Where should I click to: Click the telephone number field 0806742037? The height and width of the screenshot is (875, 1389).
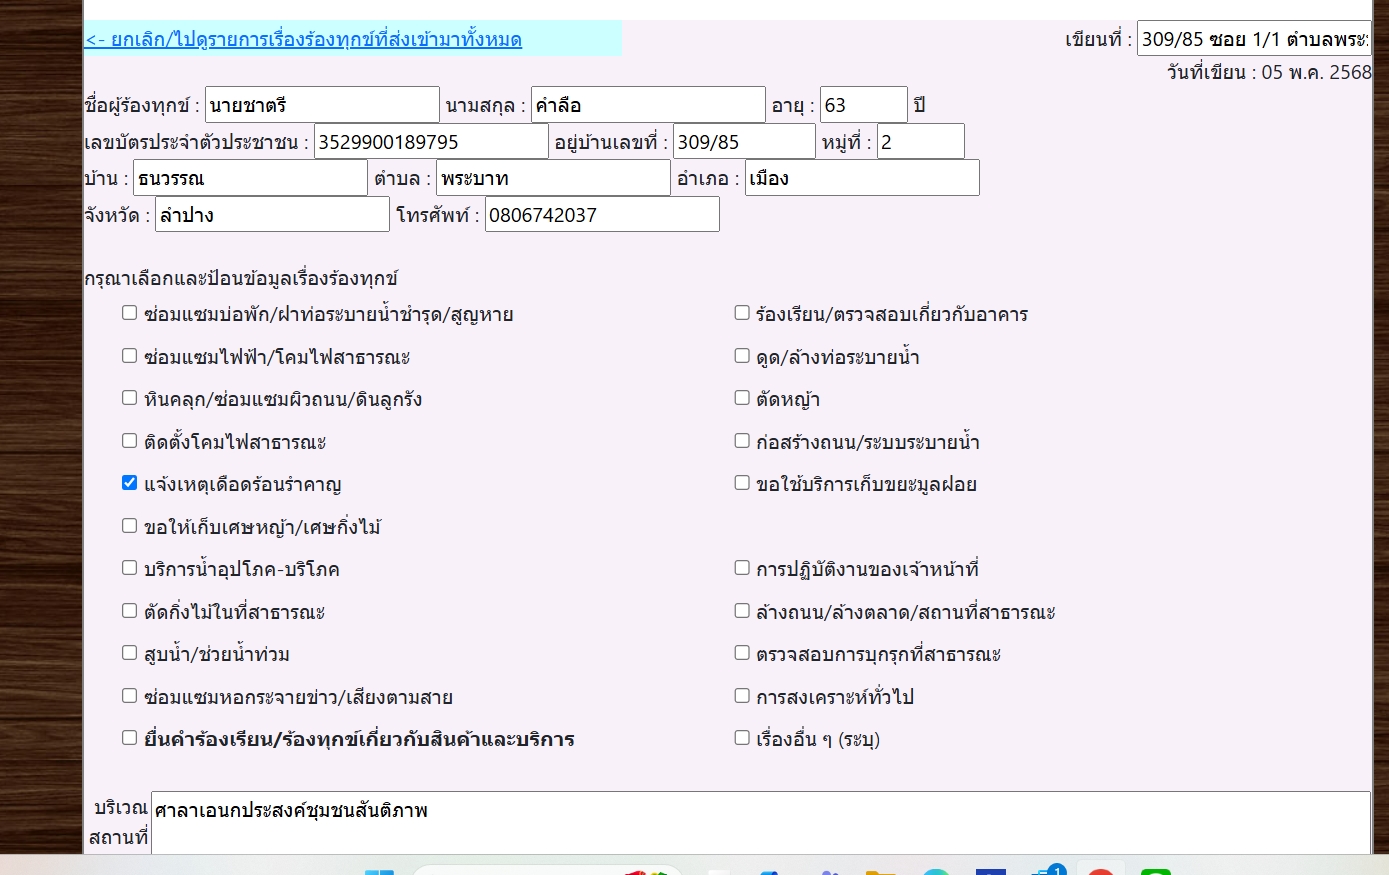601,215
